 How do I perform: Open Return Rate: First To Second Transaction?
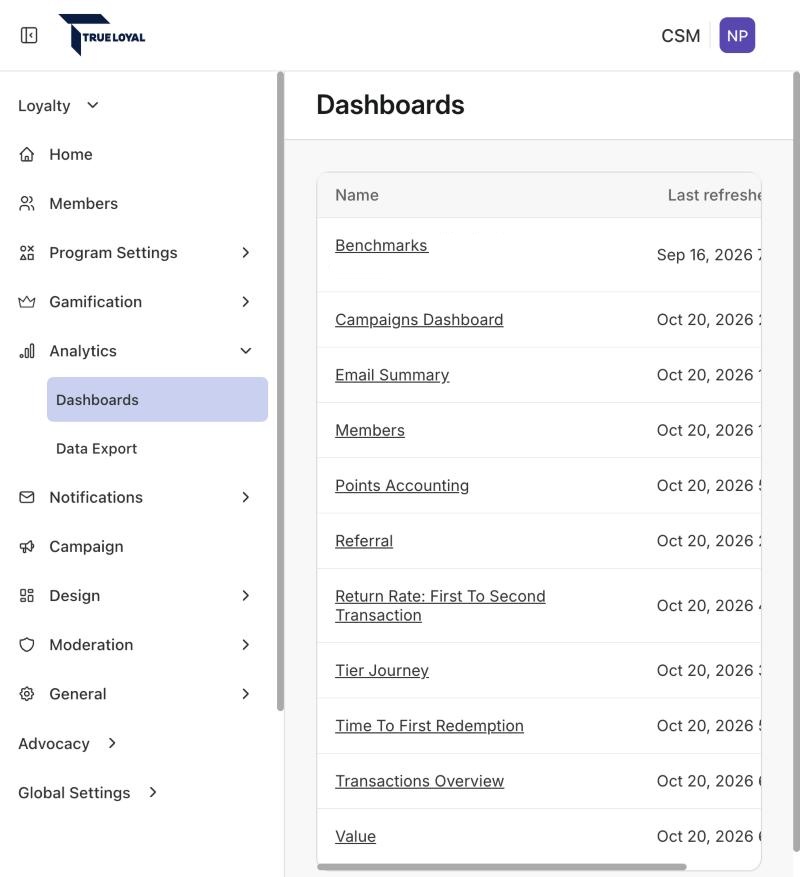440,606
